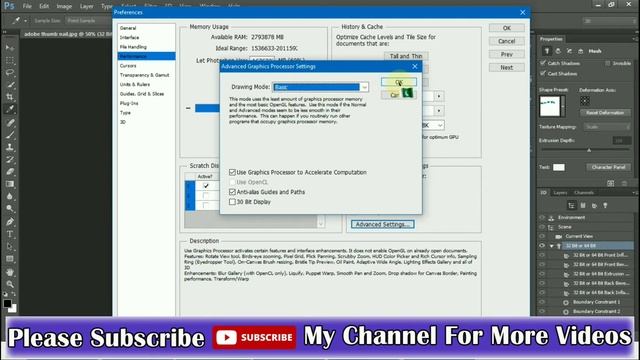Switch to the Layers tab
The width and height of the screenshot is (640, 360).
[x=560, y=193]
